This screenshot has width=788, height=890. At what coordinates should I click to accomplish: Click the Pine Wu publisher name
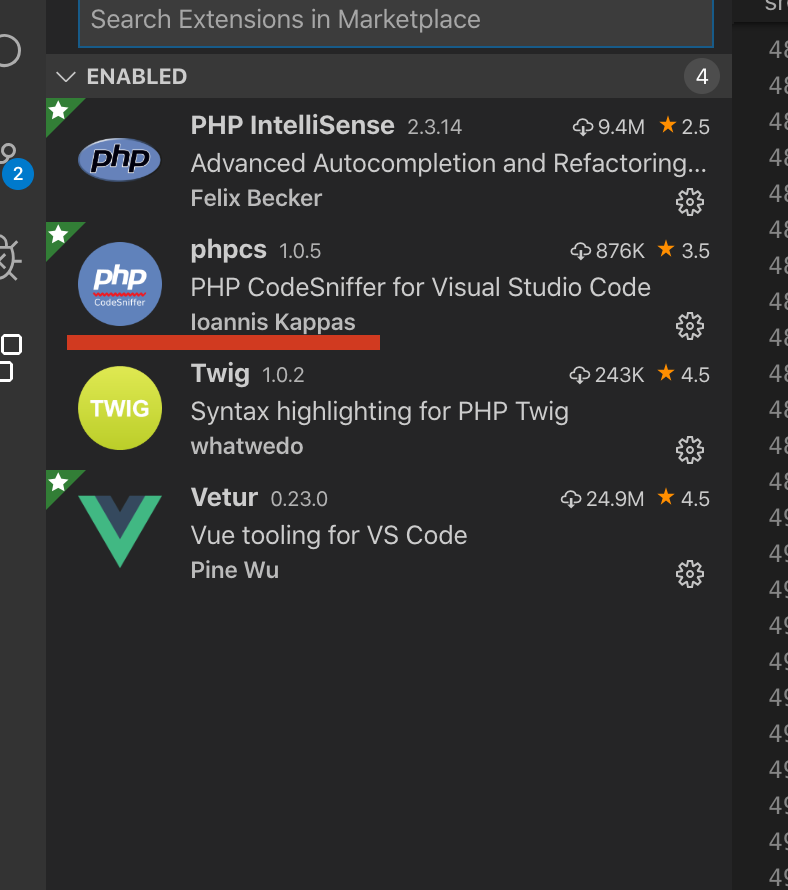(234, 570)
